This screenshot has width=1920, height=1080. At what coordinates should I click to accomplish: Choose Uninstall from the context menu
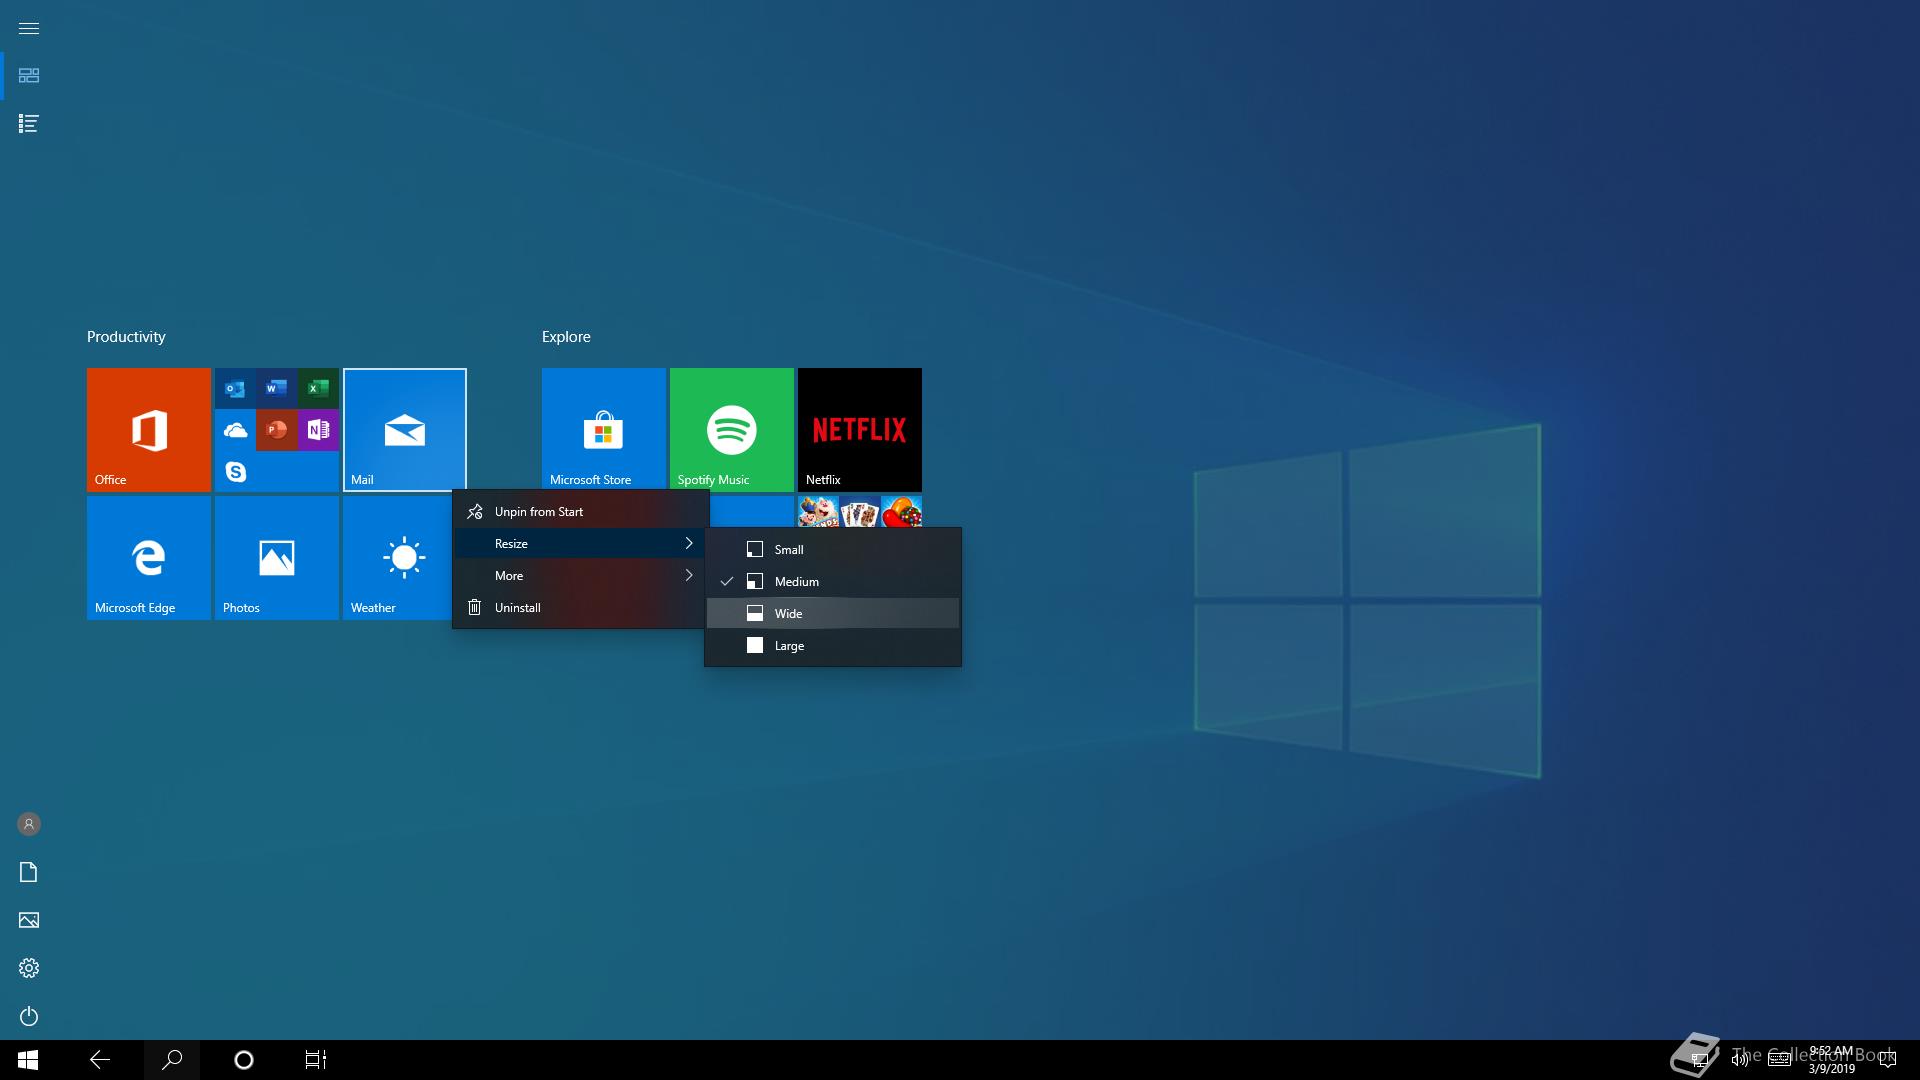pos(581,607)
